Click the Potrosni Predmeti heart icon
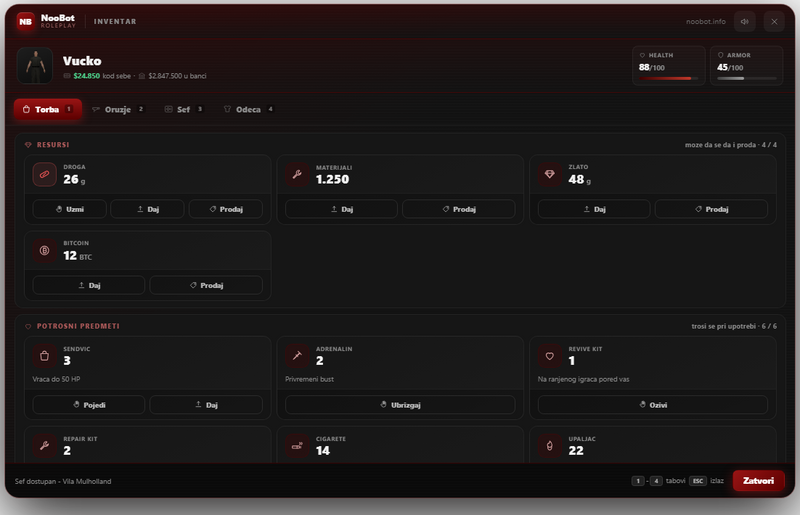This screenshot has width=800, height=515. tap(28, 326)
